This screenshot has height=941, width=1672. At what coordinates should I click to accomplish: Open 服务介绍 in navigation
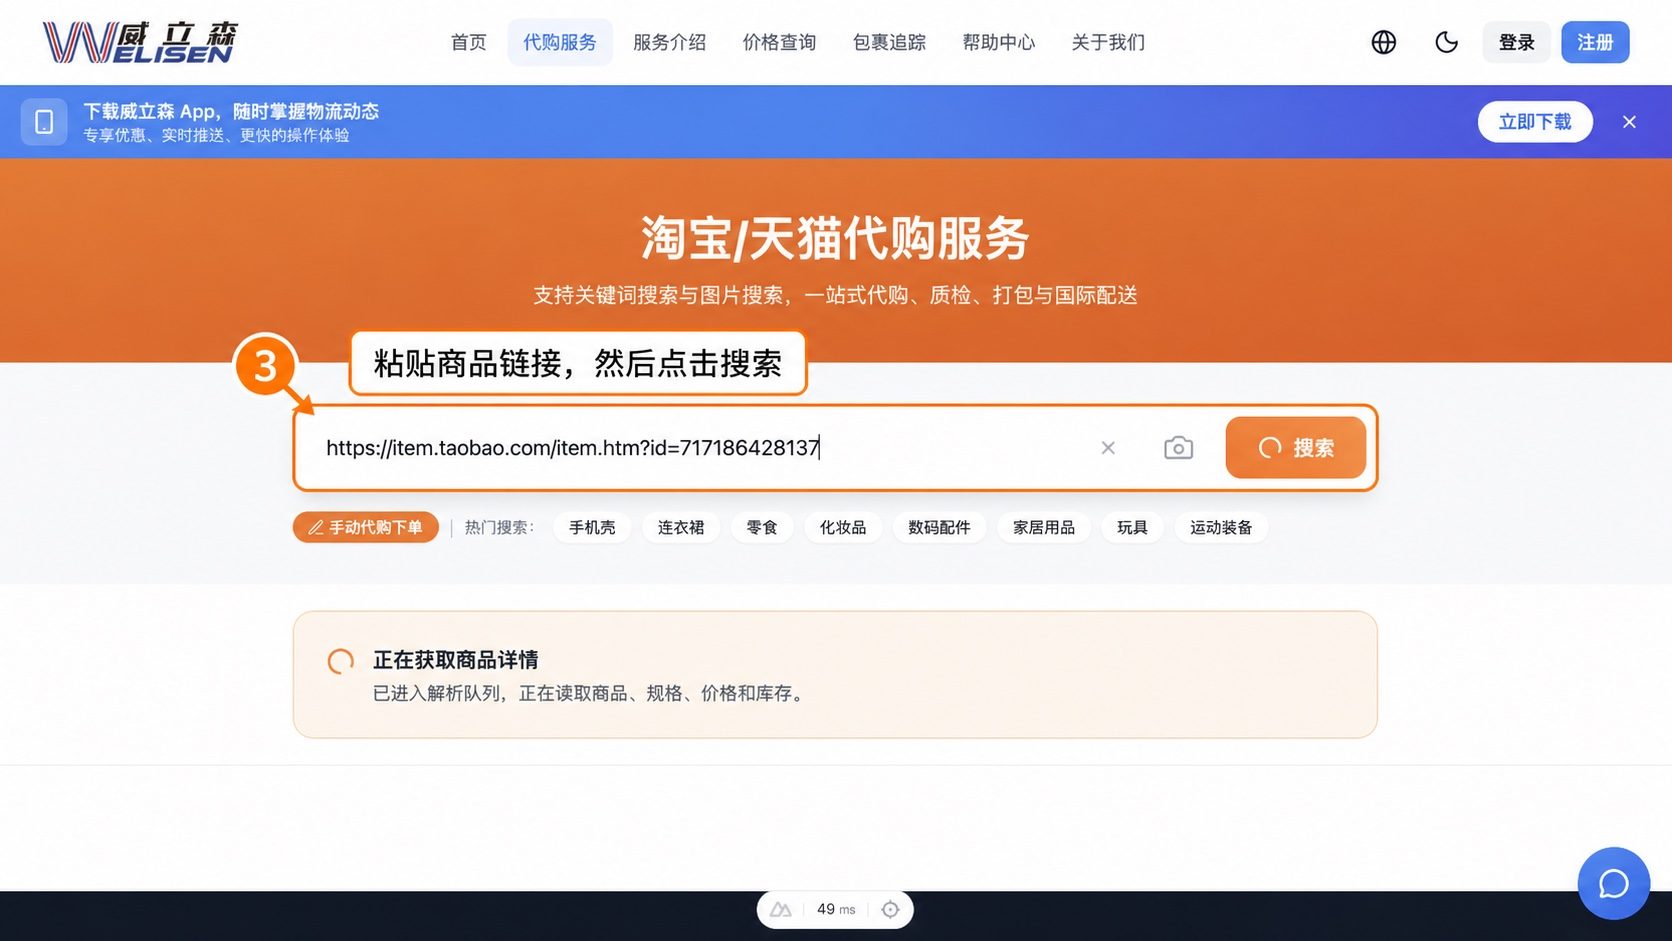(x=669, y=42)
